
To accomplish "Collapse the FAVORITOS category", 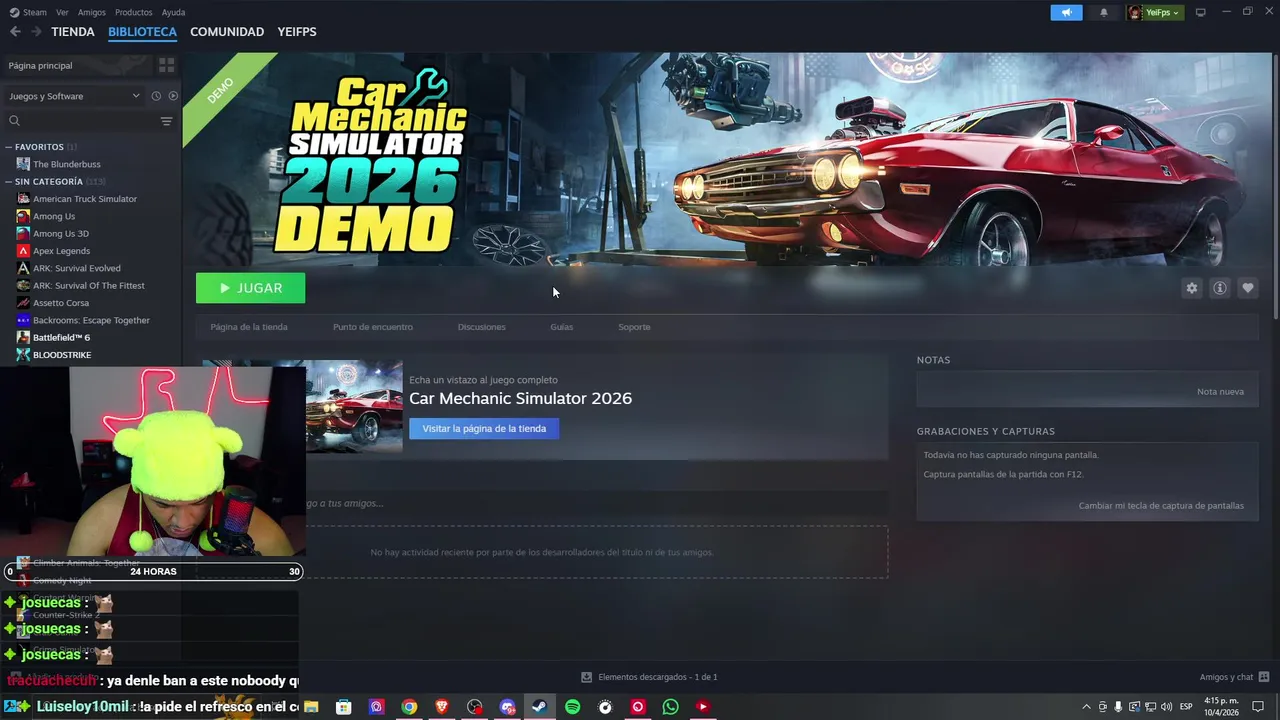I will 9,147.
